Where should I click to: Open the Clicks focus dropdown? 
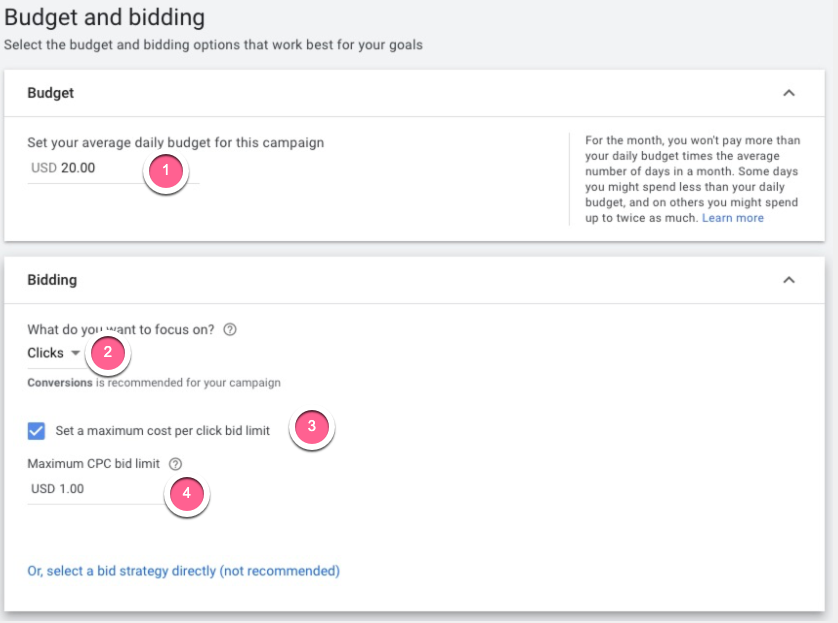point(54,353)
